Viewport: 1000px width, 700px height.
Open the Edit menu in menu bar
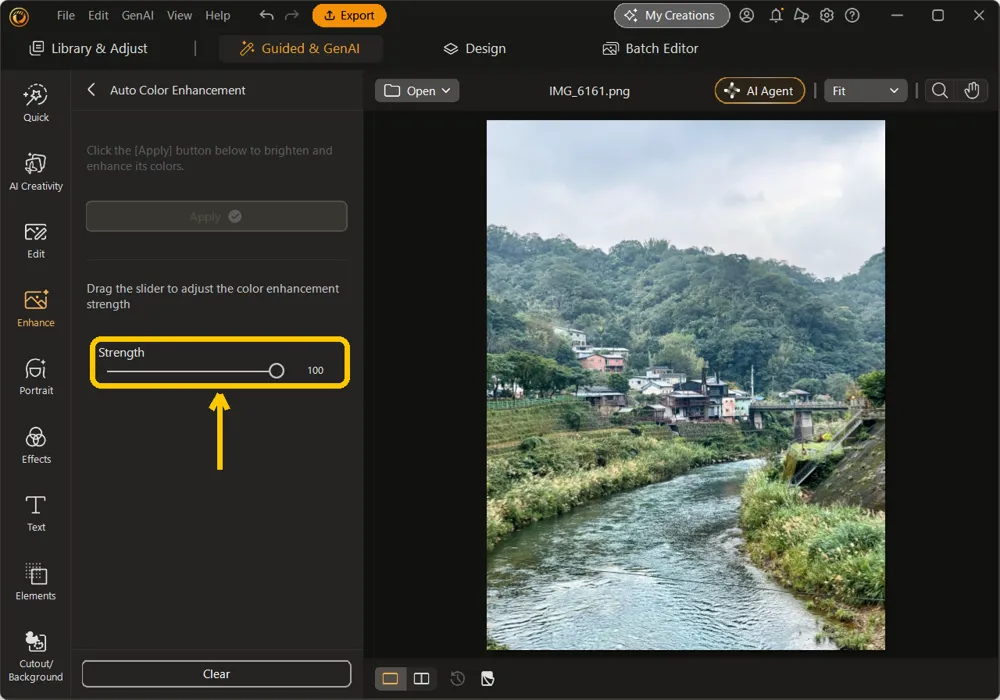tap(98, 15)
